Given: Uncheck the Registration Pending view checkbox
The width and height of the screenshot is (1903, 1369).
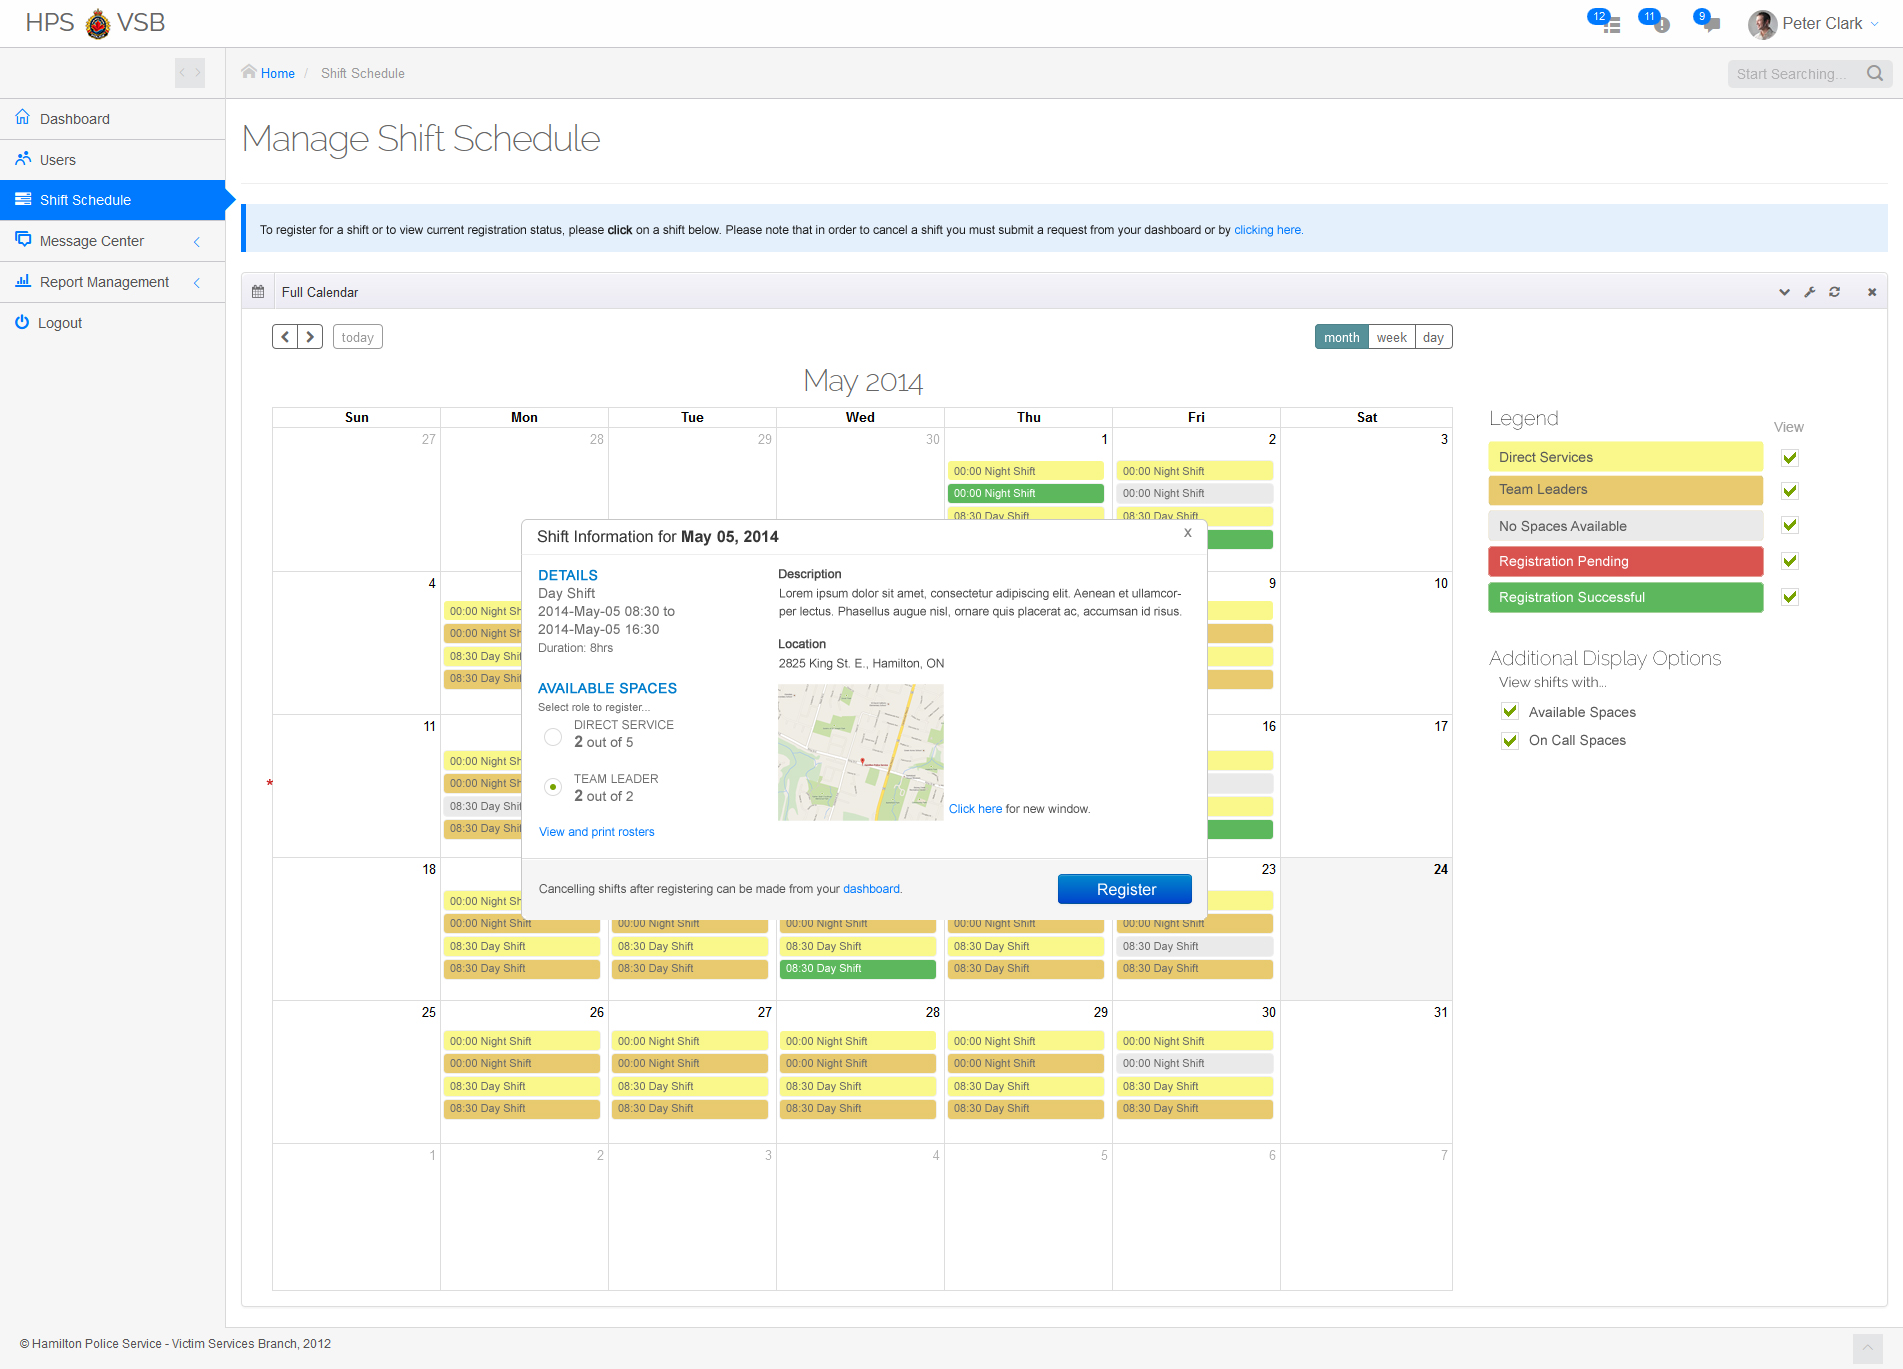Looking at the screenshot, I should pyautogui.click(x=1790, y=561).
